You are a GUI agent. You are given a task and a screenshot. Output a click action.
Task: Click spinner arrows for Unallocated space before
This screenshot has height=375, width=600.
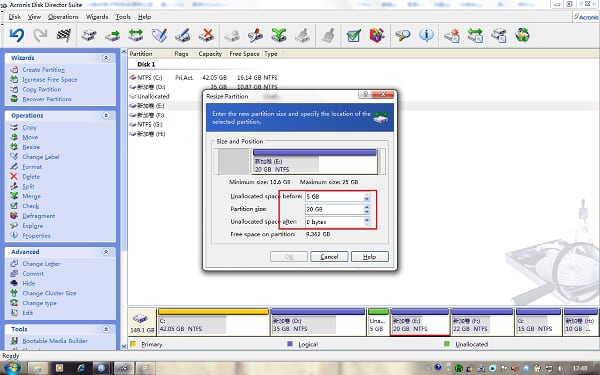click(x=367, y=197)
